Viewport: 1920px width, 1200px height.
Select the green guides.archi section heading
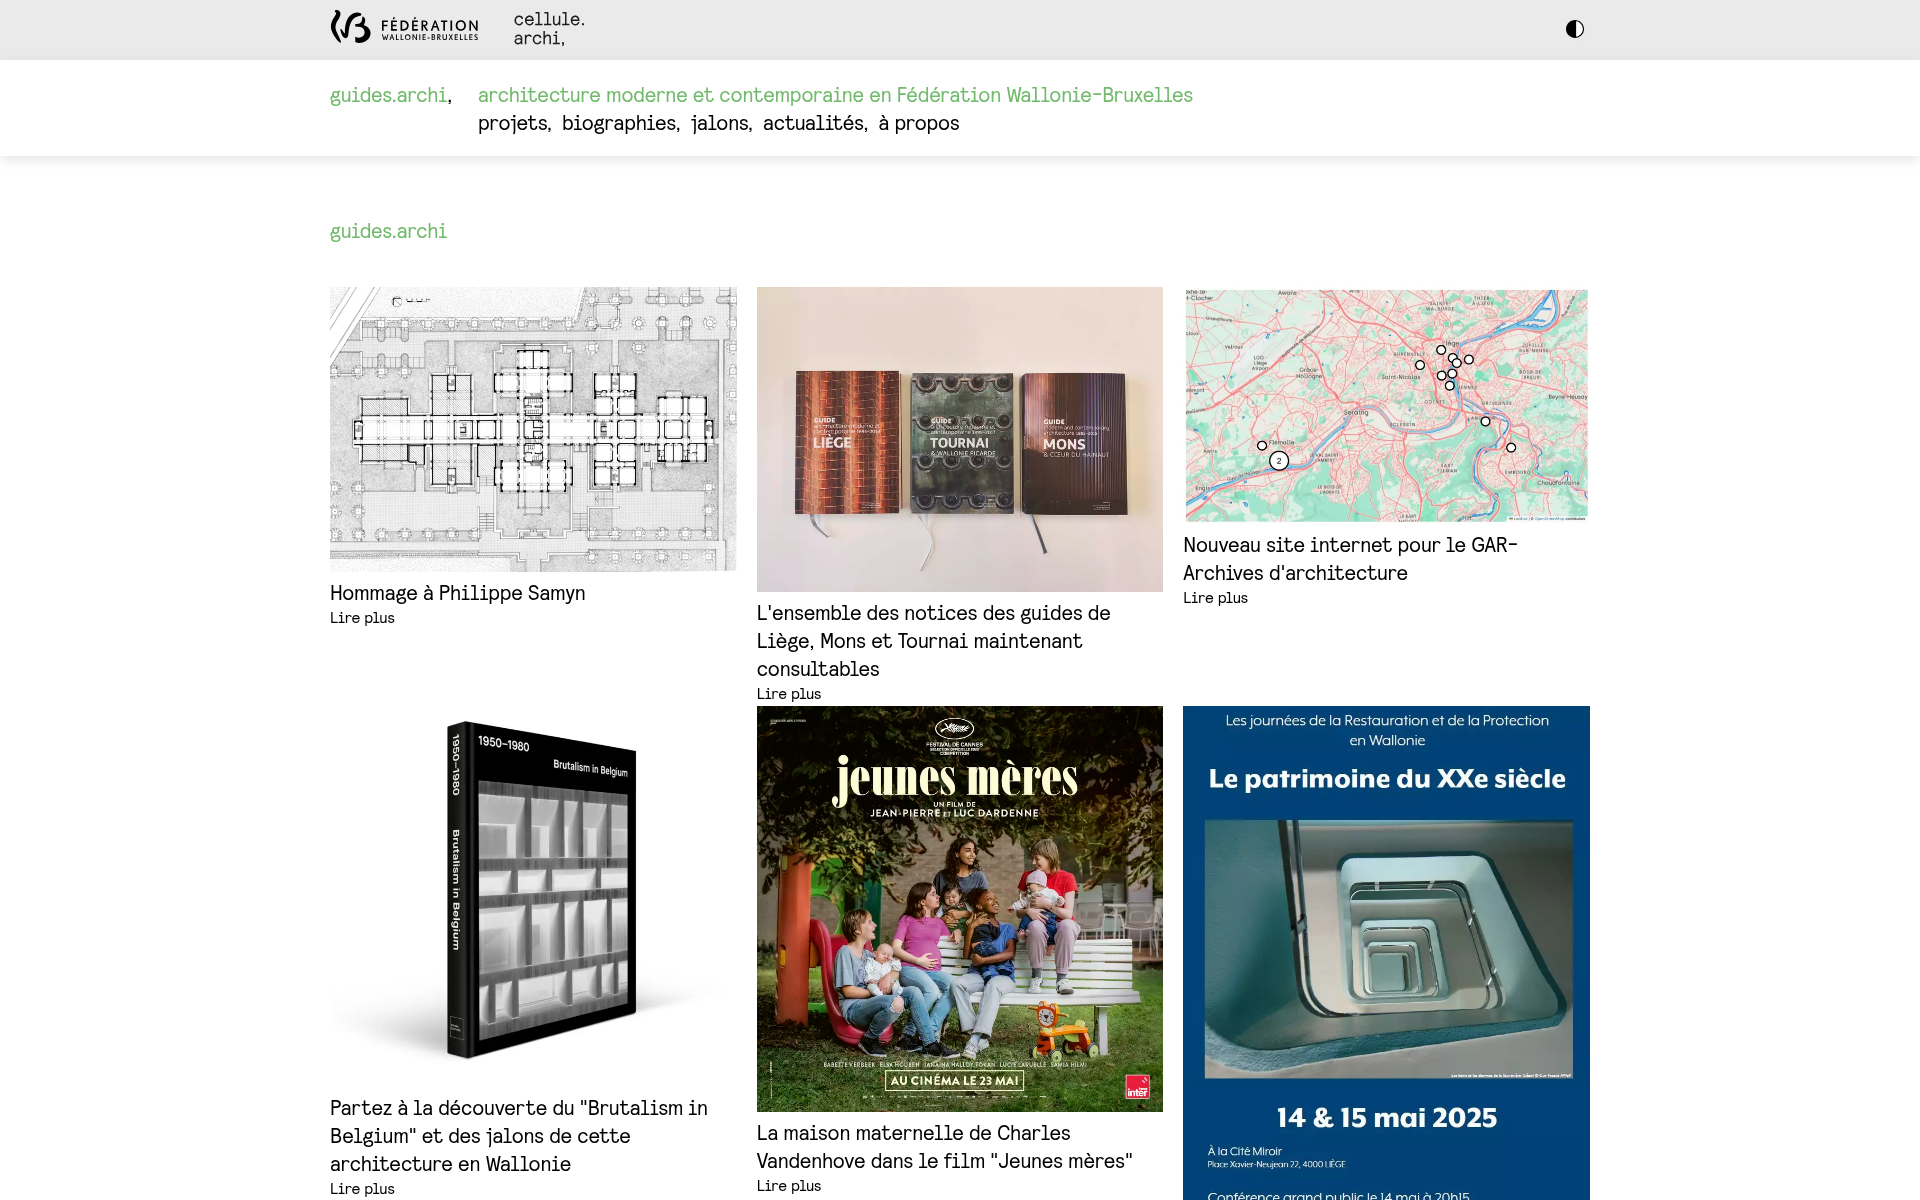pyautogui.click(x=388, y=231)
